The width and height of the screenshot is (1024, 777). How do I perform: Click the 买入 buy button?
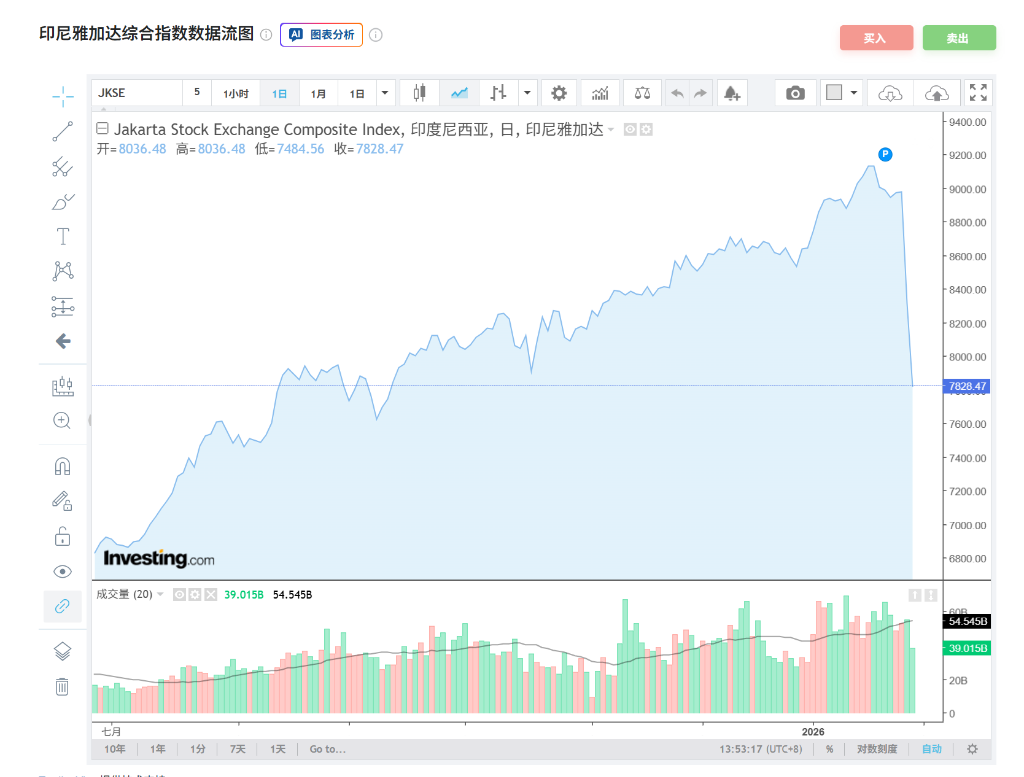pyautogui.click(x=876, y=38)
